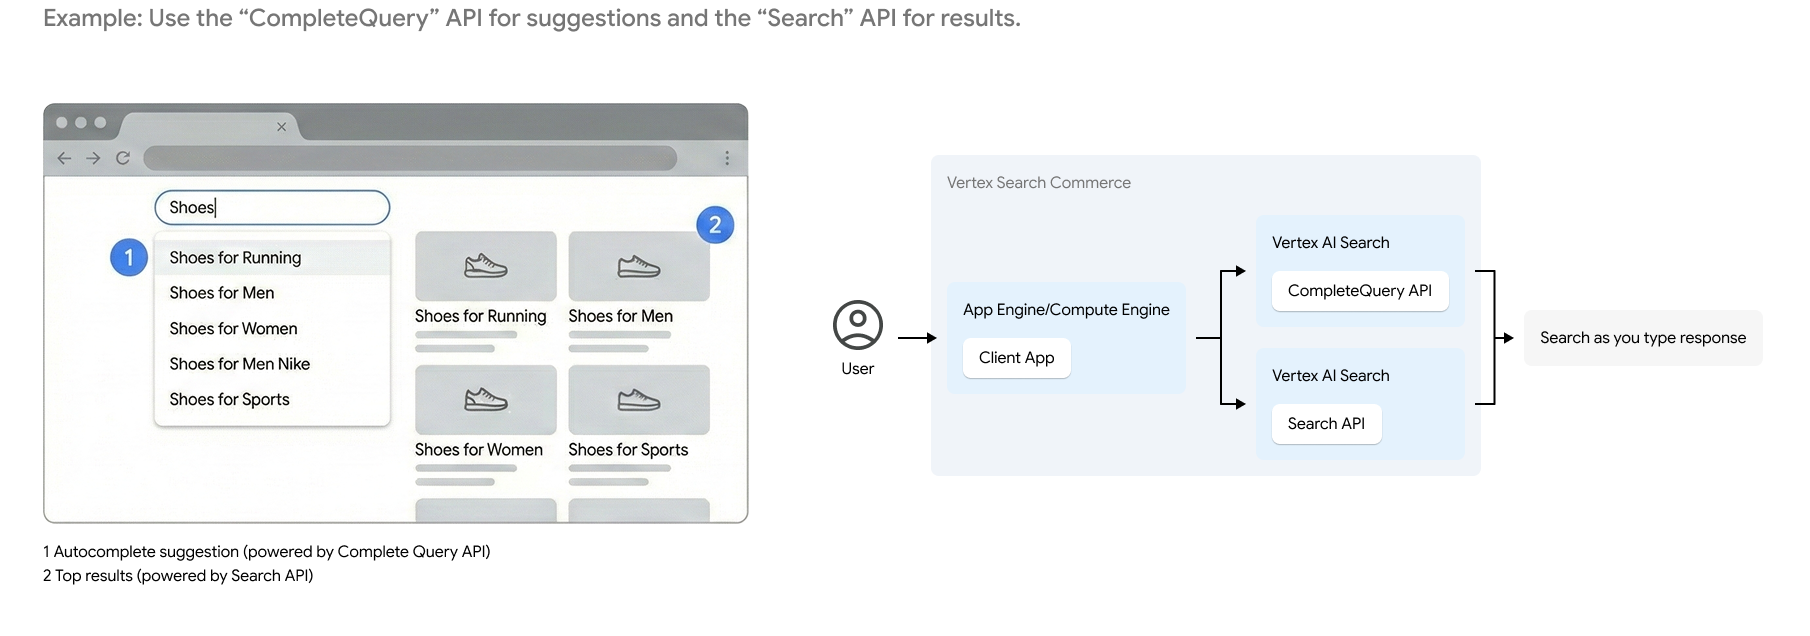Click the blue number 2 badge
Image resolution: width=1810 pixels, height=636 pixels.
[x=715, y=225]
